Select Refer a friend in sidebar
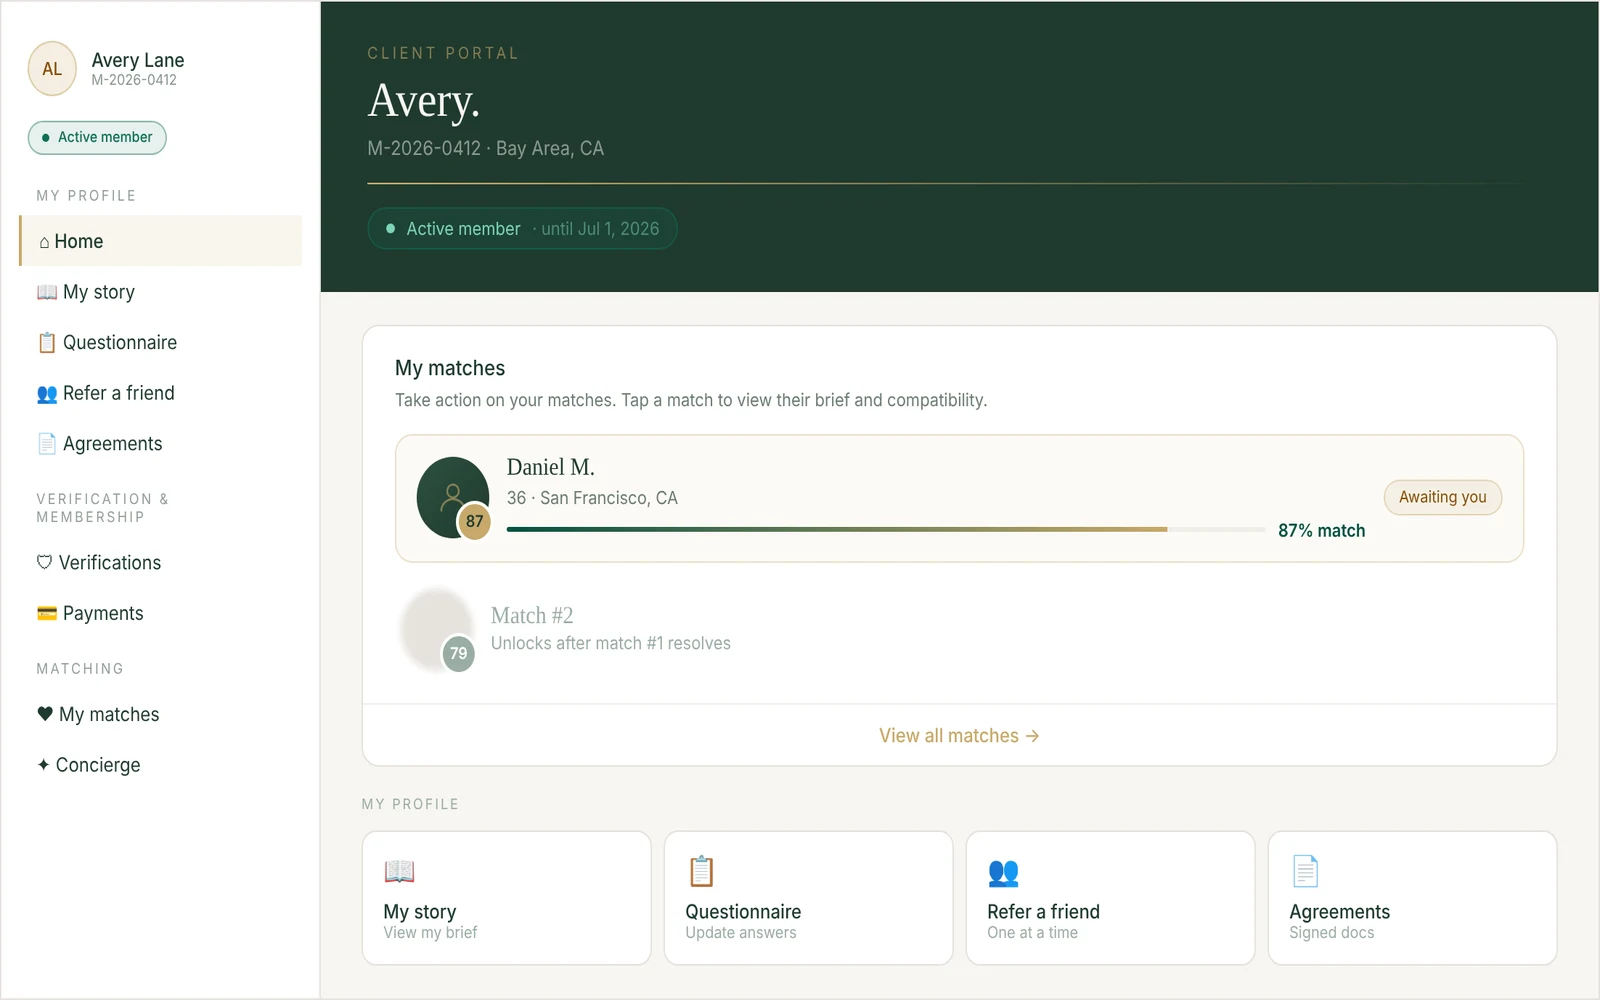This screenshot has height=1000, width=1600. click(160, 393)
